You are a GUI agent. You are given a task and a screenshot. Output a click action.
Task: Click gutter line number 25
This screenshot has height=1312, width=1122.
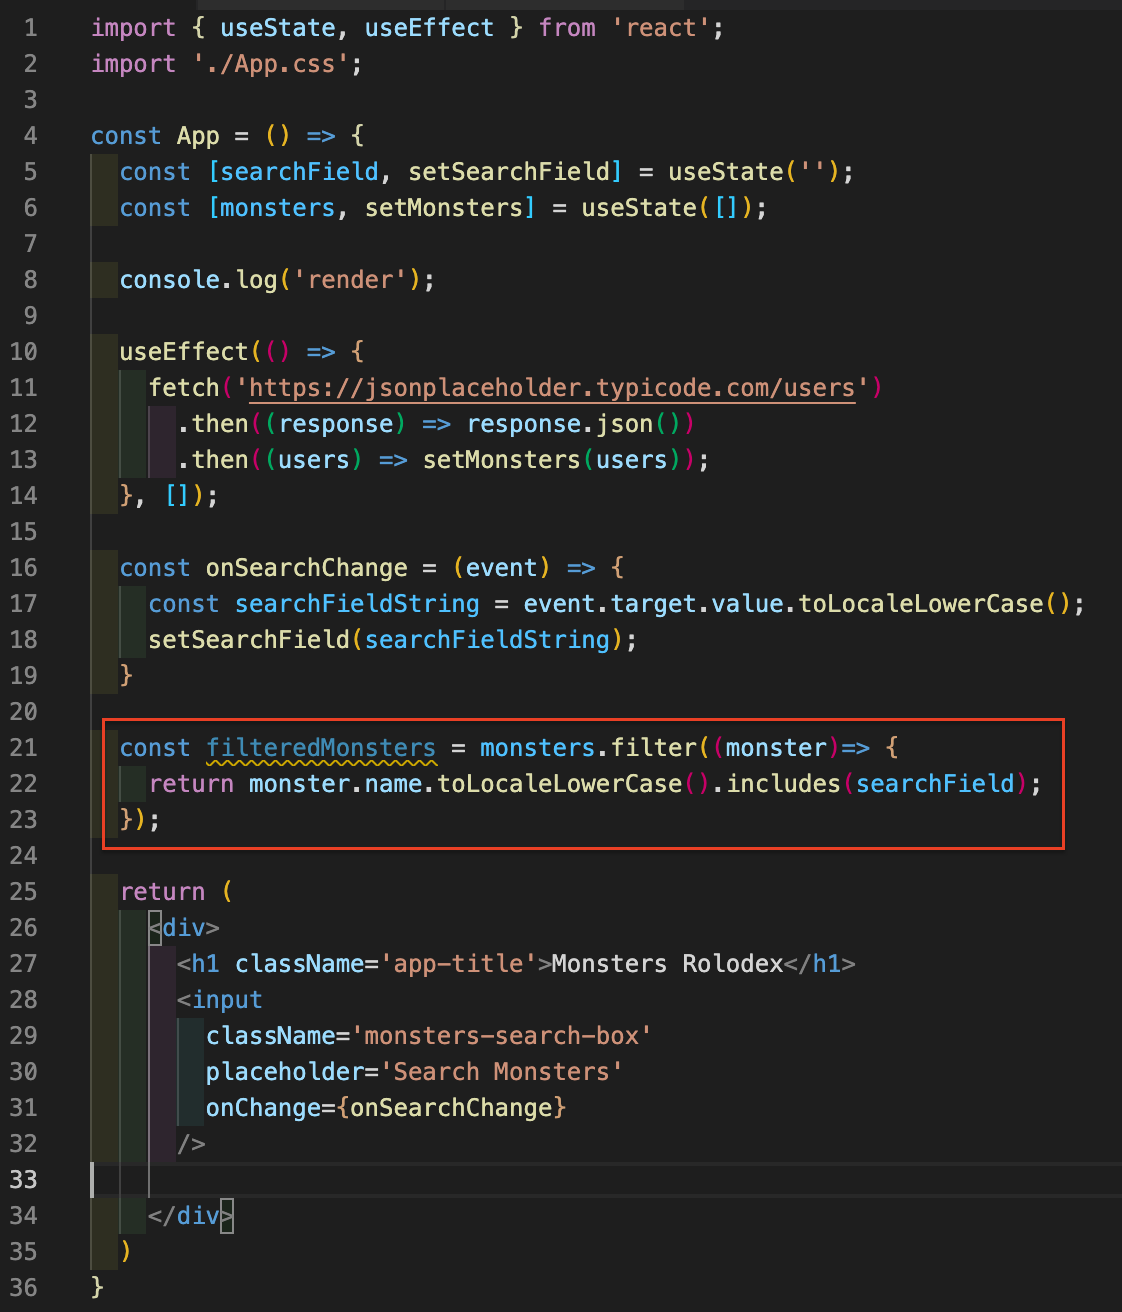[23, 892]
